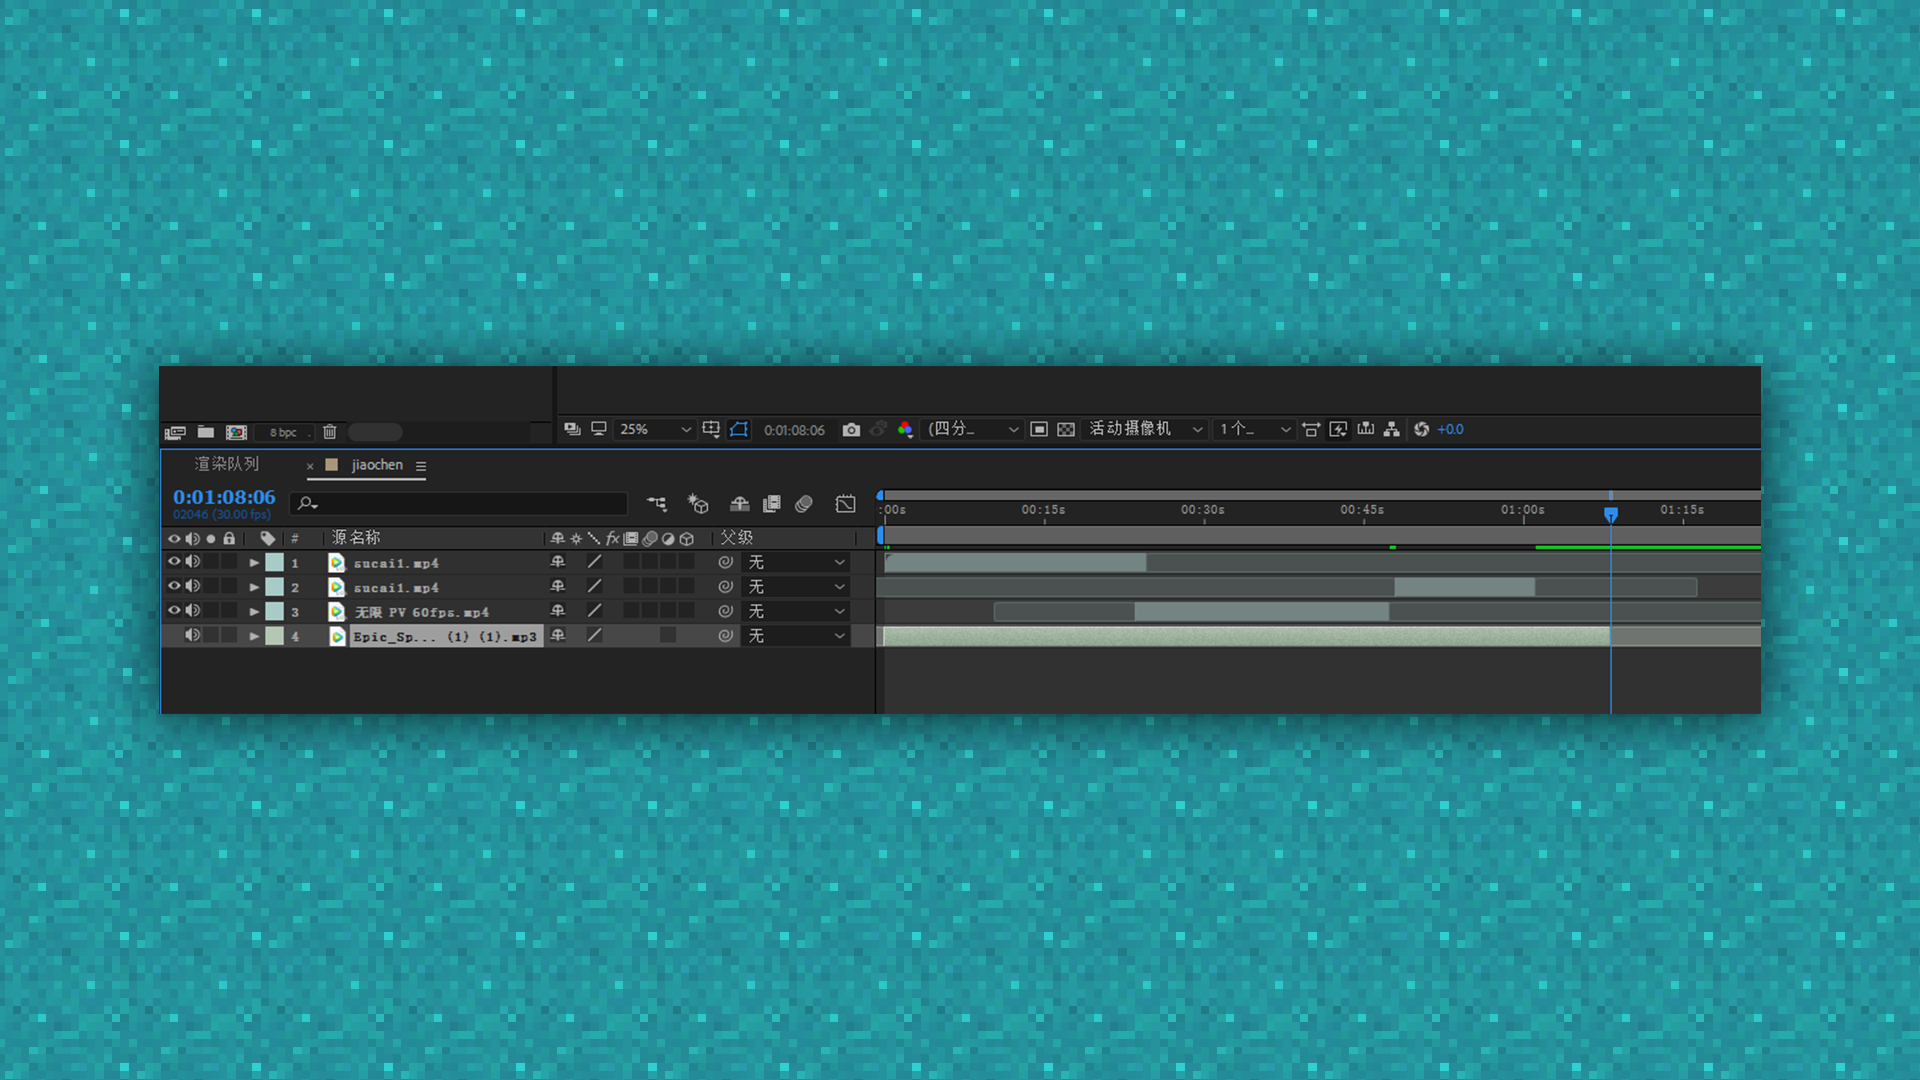Click the 00:30s mark on time ruler
The height and width of the screenshot is (1080, 1920).
point(1203,510)
